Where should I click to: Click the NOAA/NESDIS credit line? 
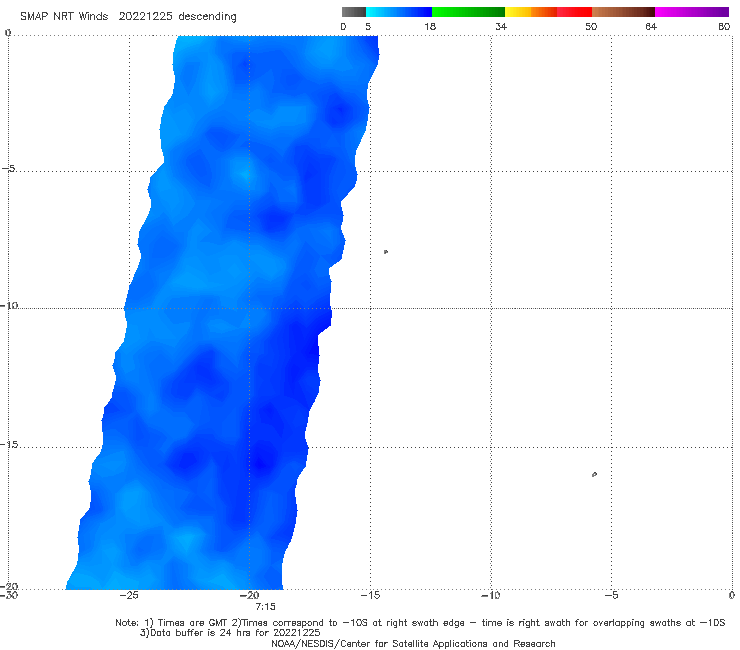coord(413,644)
